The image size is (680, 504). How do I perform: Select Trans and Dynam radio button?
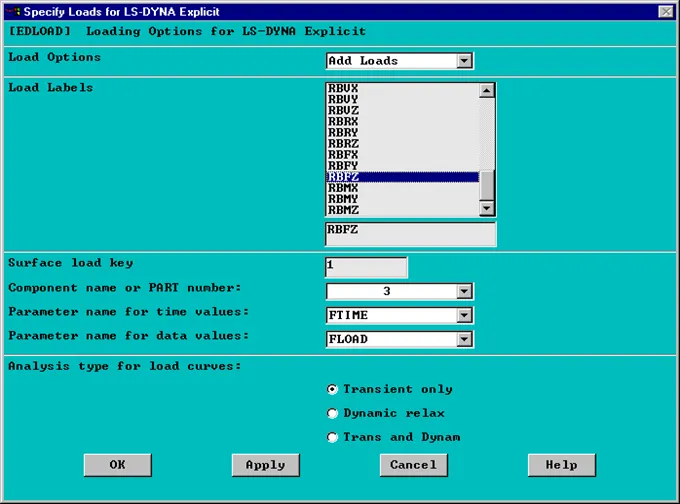(x=332, y=437)
